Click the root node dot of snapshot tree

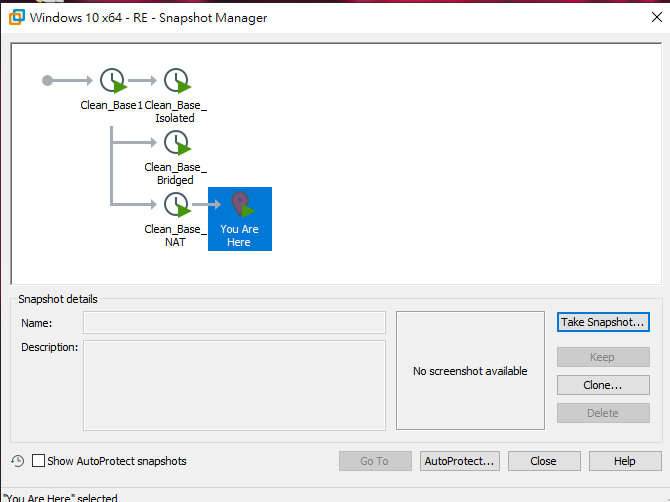47,80
